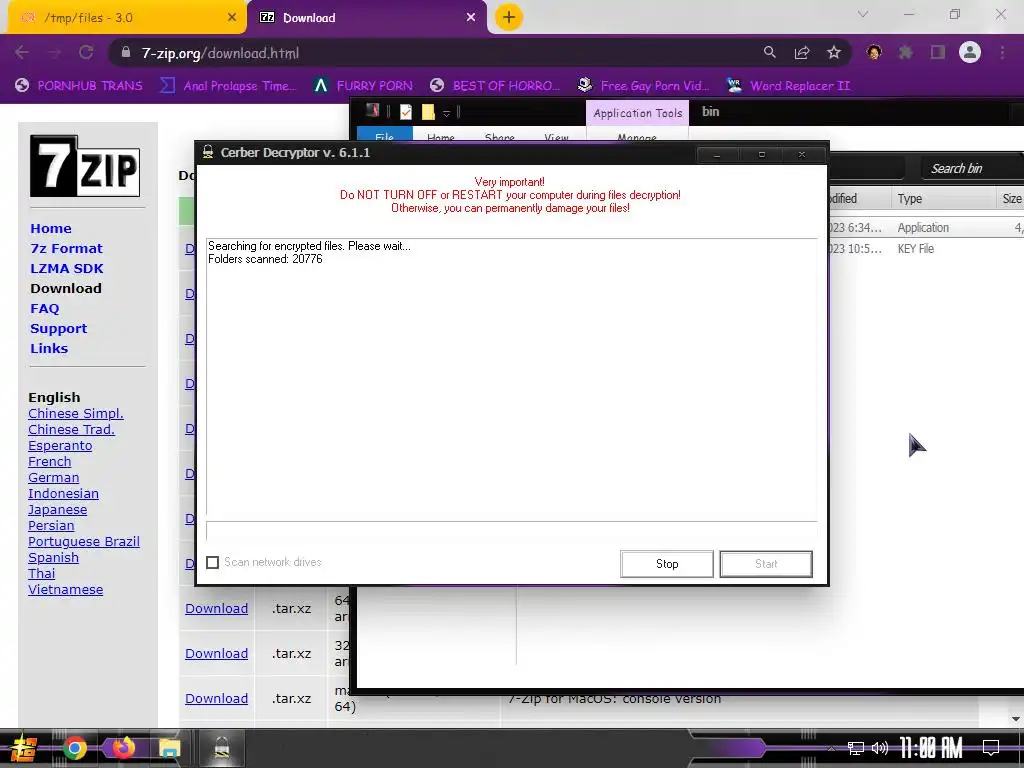1024x768 pixels.
Task: Expand the Explorer quick access toolbar dropdown arrow
Action: point(447,114)
